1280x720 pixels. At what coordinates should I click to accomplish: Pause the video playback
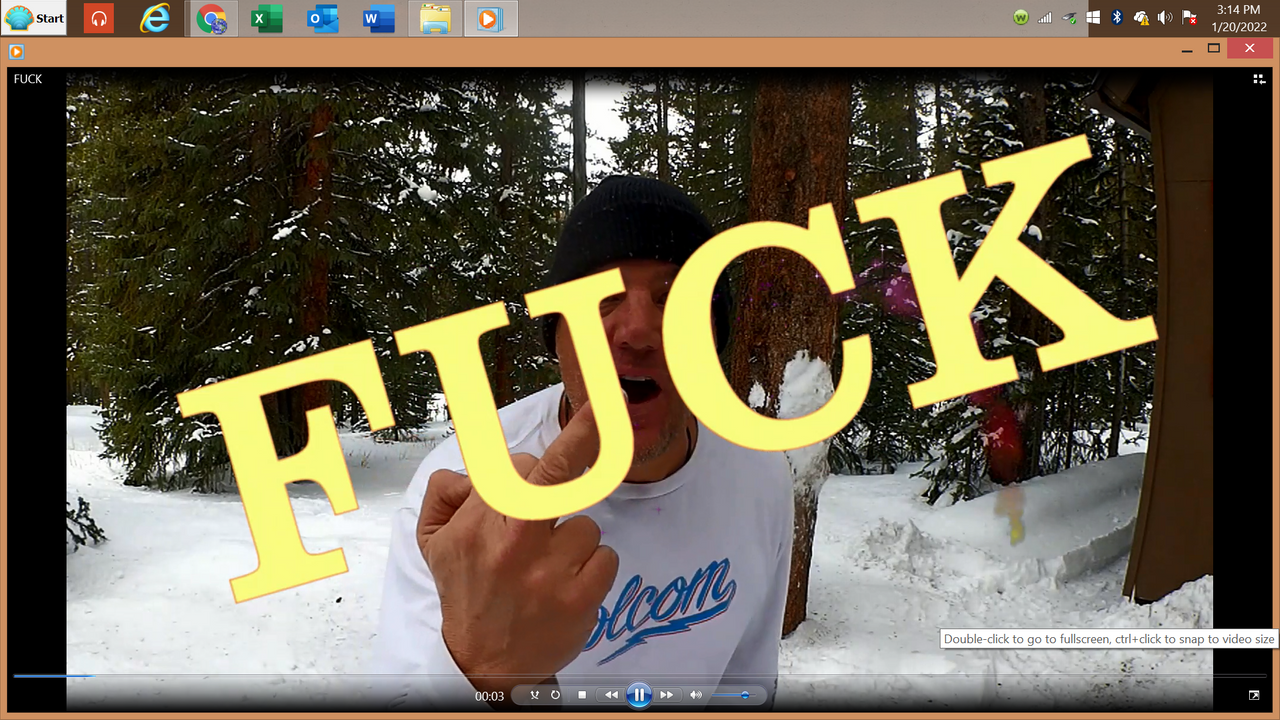point(639,695)
